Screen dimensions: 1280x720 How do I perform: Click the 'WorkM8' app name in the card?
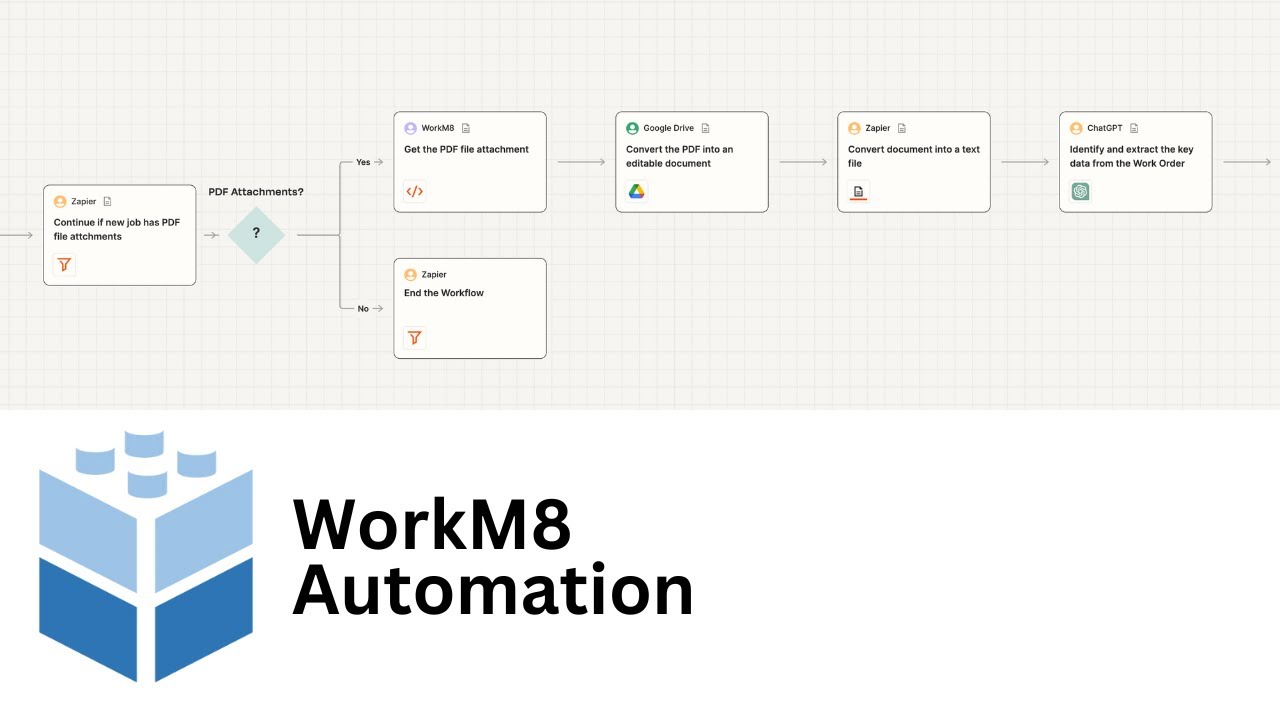coord(438,128)
